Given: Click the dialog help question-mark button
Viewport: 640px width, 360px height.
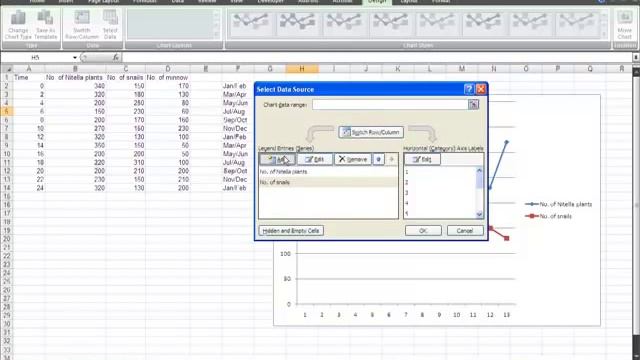Looking at the screenshot, I should (469, 89).
